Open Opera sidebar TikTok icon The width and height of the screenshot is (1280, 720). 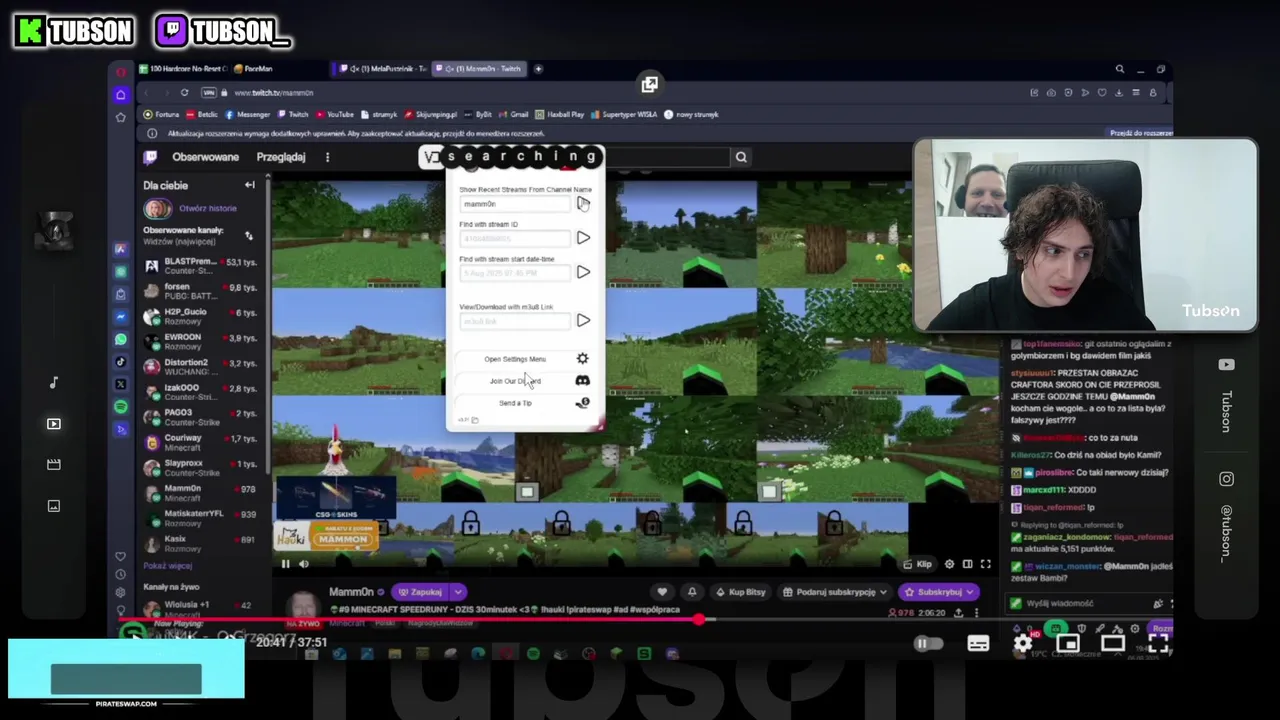click(121, 362)
